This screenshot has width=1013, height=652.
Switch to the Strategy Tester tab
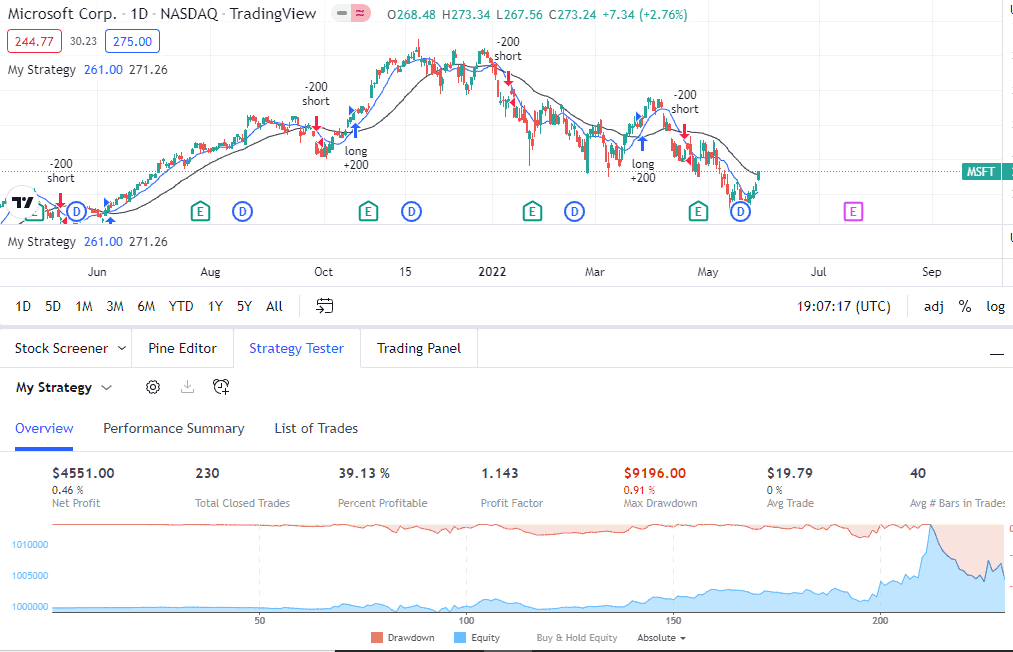pos(297,348)
